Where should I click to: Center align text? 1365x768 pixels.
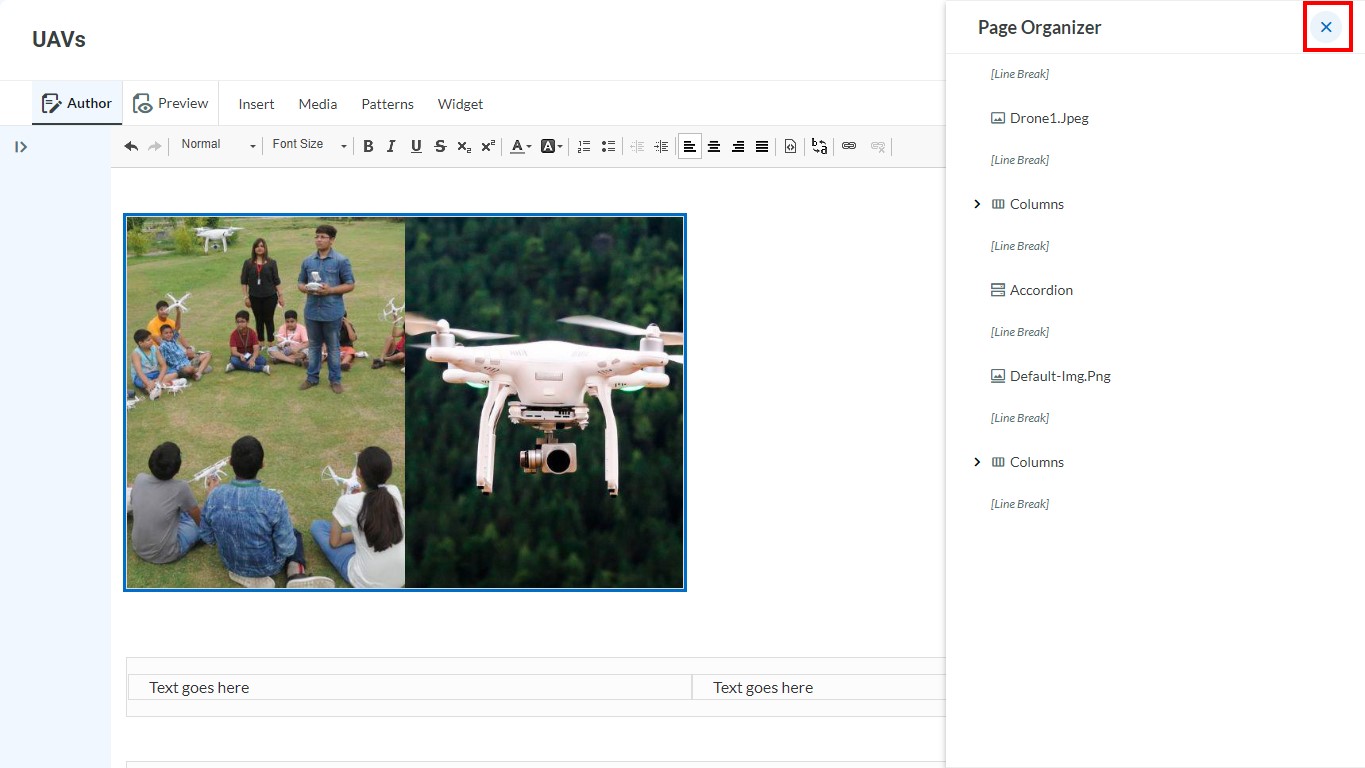pyautogui.click(x=714, y=146)
